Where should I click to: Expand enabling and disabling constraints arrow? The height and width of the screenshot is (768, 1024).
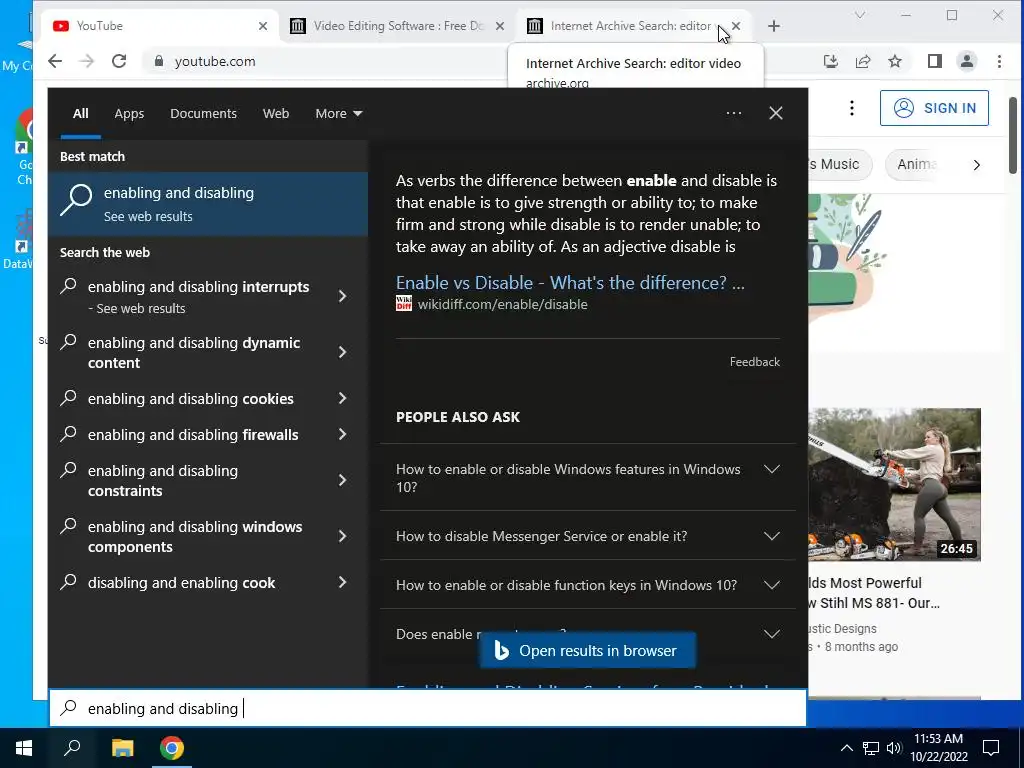click(x=342, y=481)
